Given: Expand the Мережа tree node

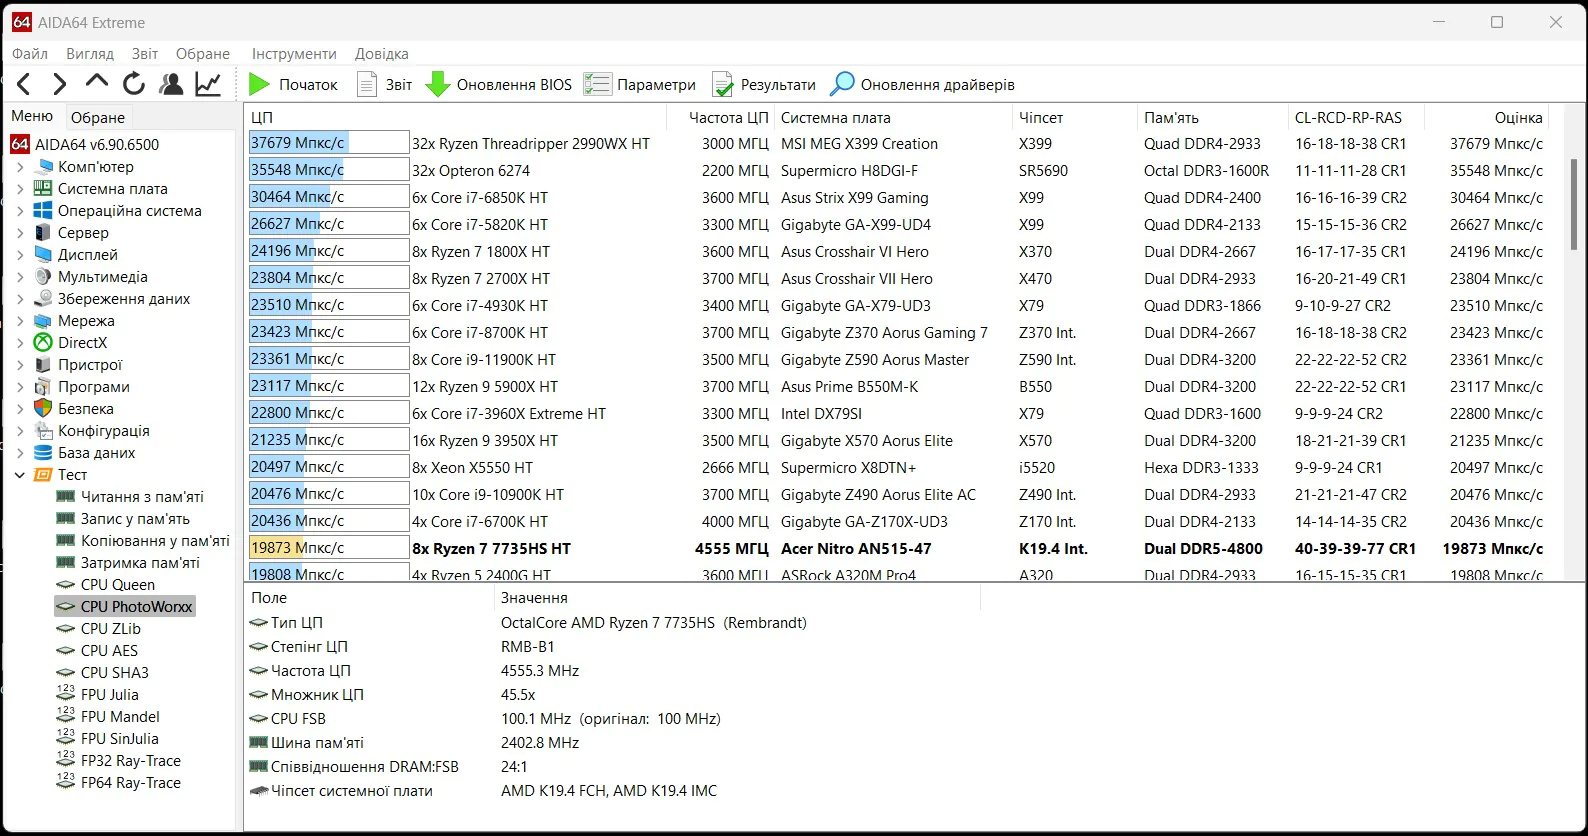Looking at the screenshot, I should pos(20,321).
